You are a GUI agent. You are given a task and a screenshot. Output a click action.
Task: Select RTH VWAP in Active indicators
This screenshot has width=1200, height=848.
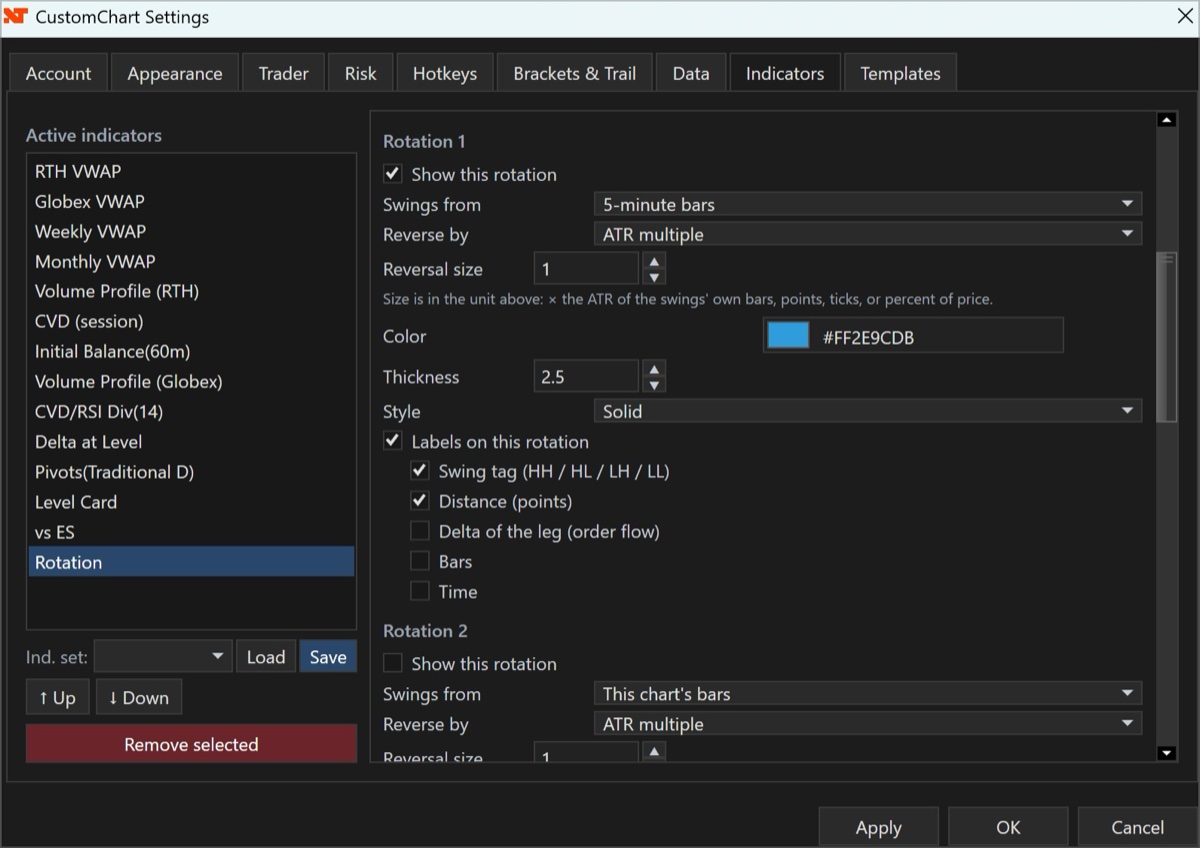pos(191,171)
